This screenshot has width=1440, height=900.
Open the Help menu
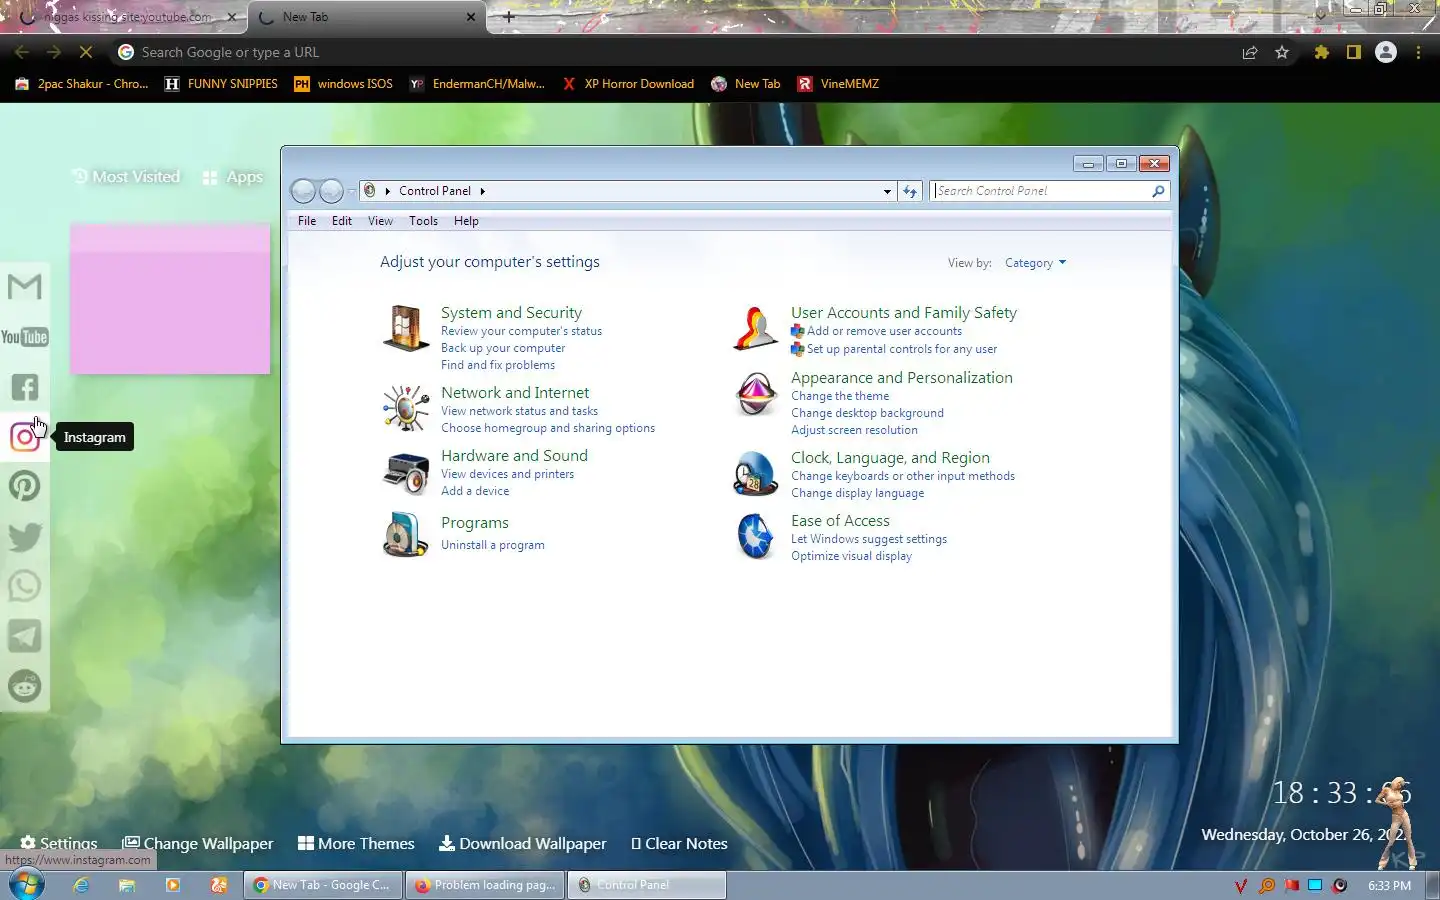pyautogui.click(x=466, y=221)
